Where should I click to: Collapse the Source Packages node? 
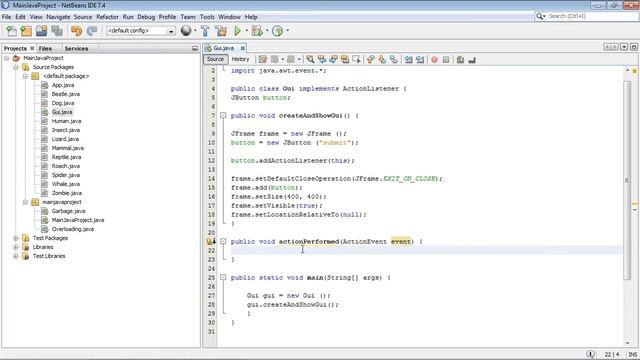pos(16,67)
